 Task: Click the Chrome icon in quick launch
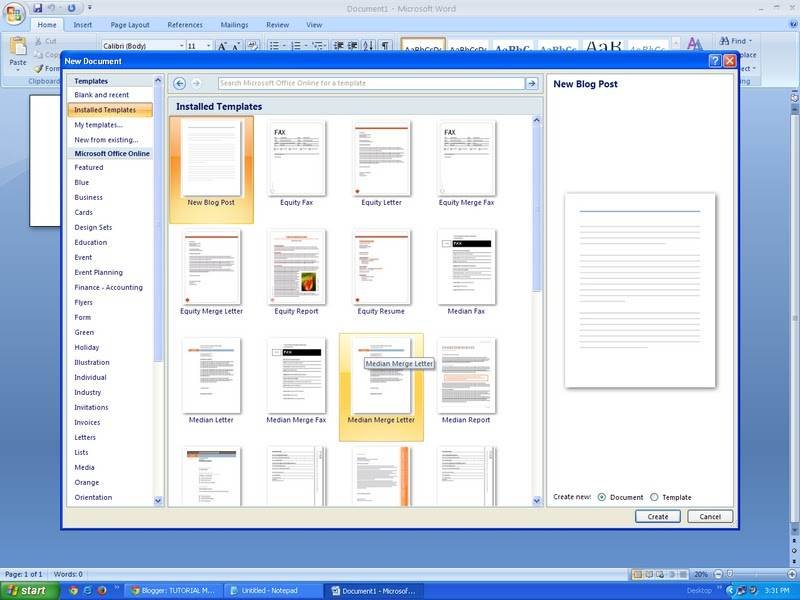[73, 590]
